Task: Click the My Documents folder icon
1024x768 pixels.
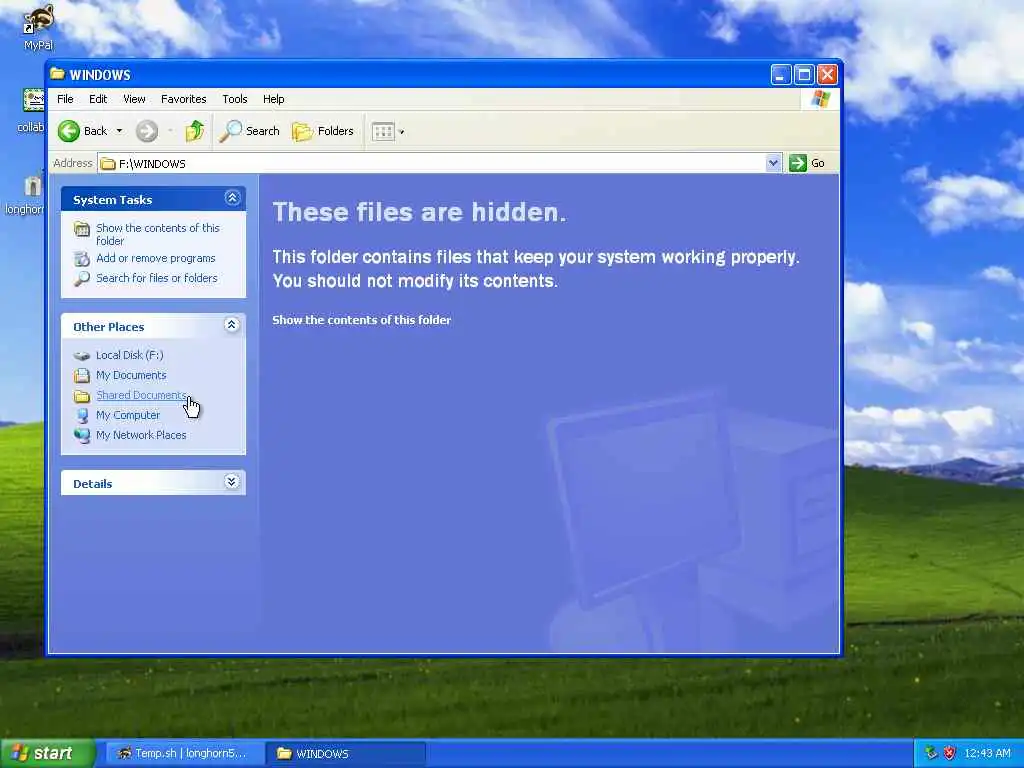Action: click(x=82, y=376)
